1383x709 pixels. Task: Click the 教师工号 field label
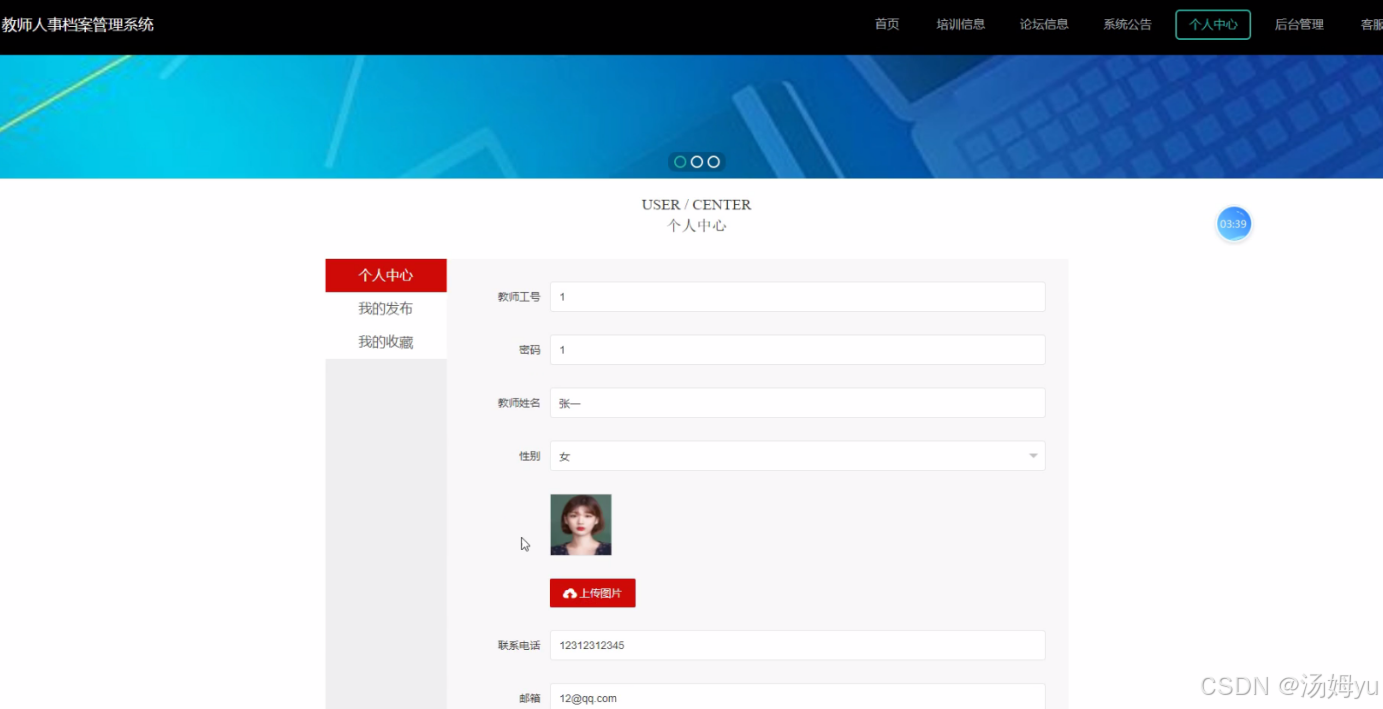click(x=519, y=297)
